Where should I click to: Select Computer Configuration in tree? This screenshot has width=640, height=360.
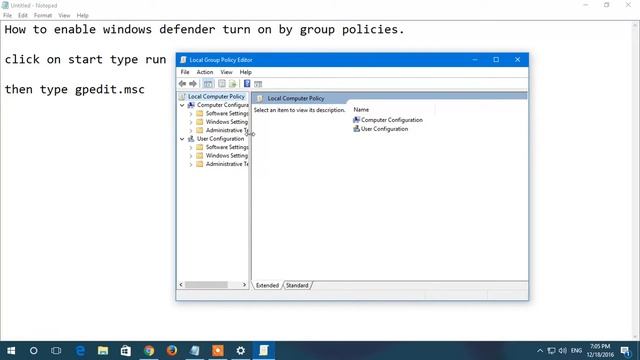pyautogui.click(x=222, y=105)
